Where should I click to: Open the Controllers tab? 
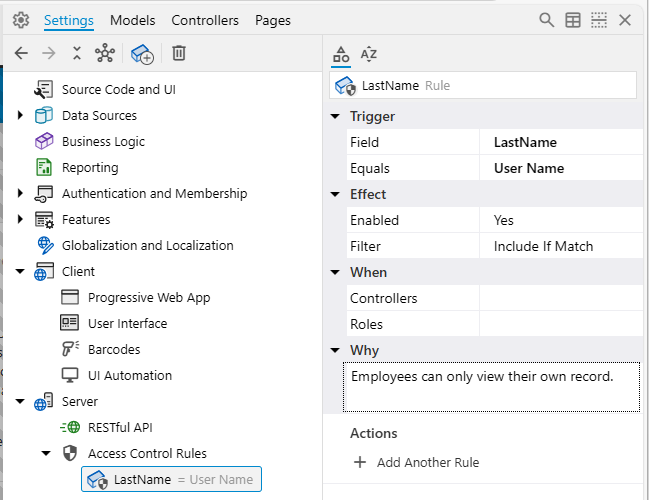point(205,20)
